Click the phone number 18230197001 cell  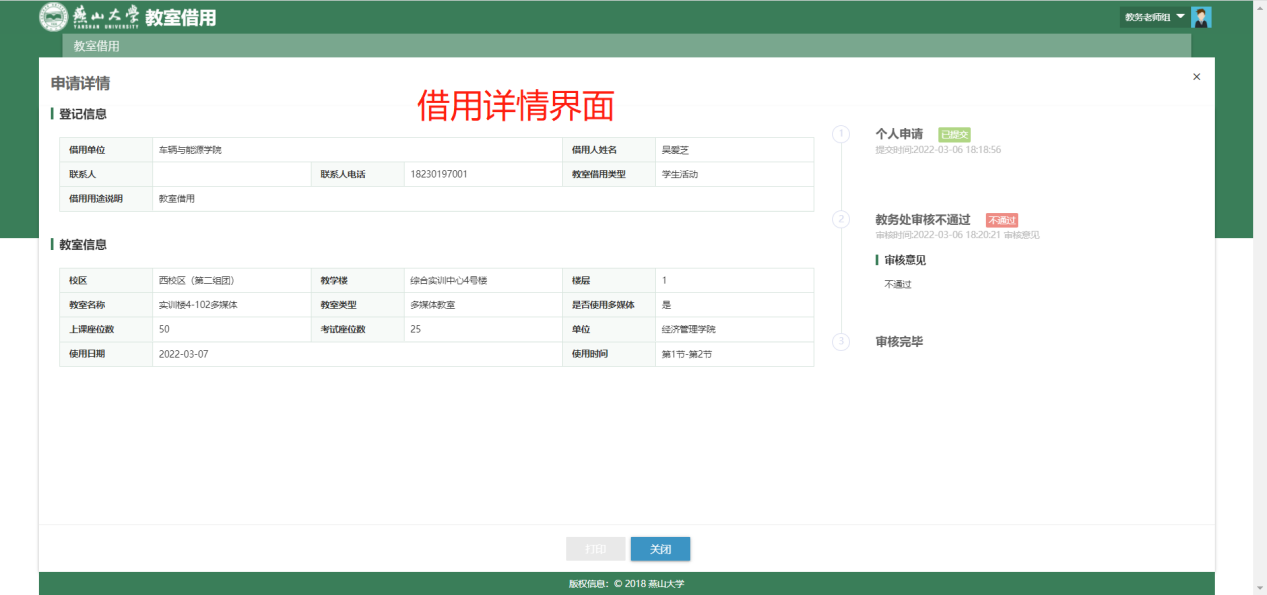(x=438, y=174)
